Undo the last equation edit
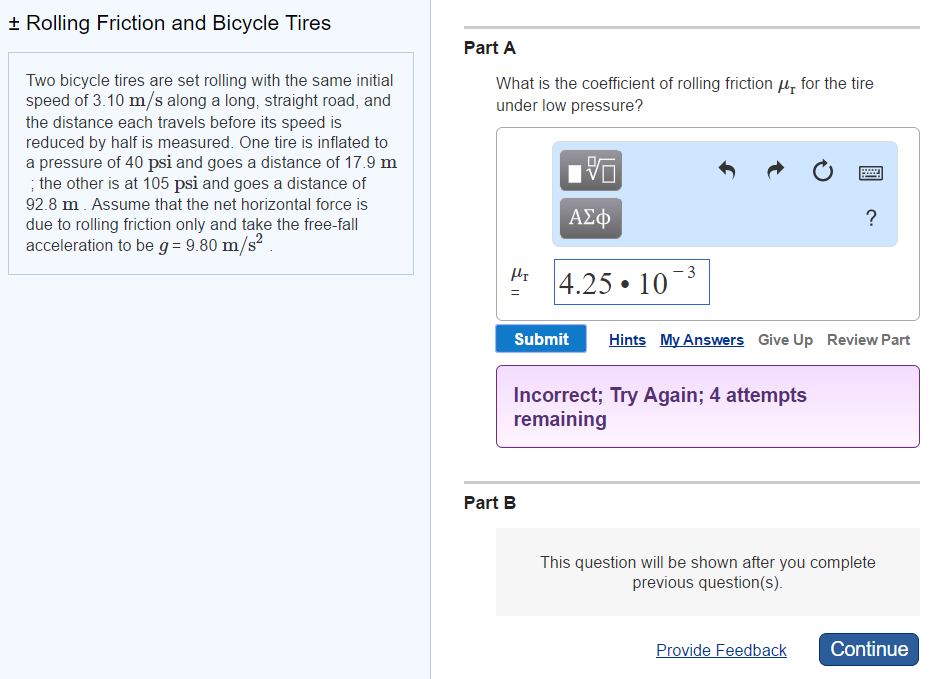Viewport: 944px width, 679px height. point(727,171)
